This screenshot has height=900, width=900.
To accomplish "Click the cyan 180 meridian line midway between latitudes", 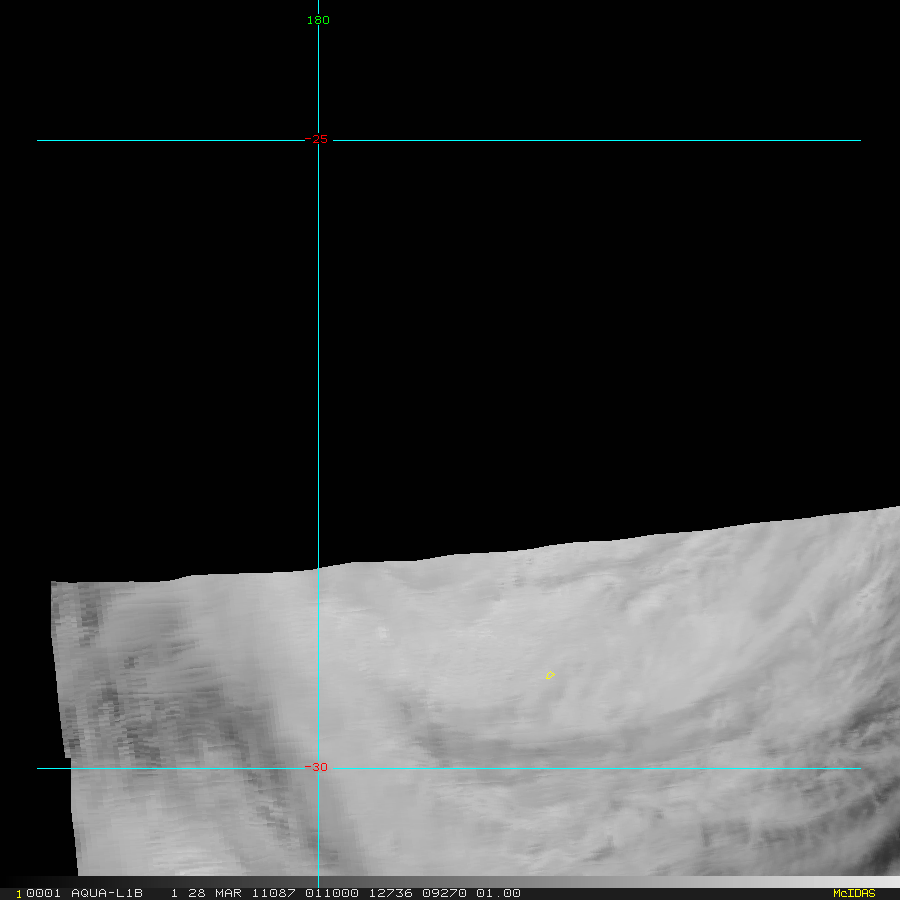I will coord(318,454).
